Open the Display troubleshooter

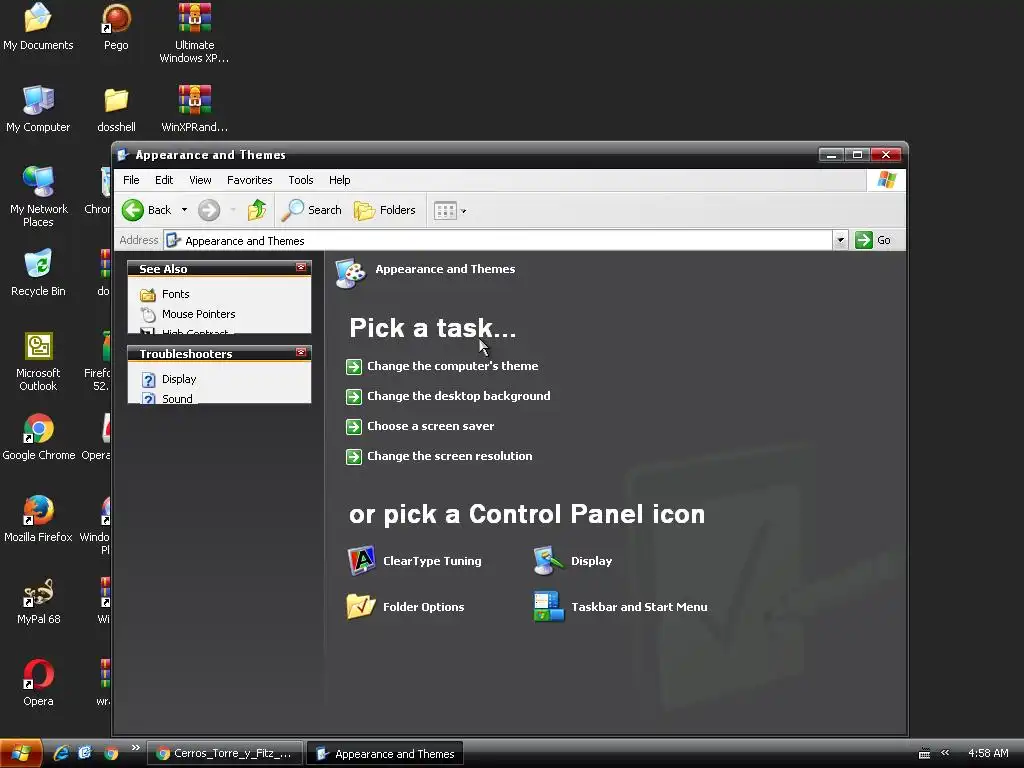coord(170,379)
